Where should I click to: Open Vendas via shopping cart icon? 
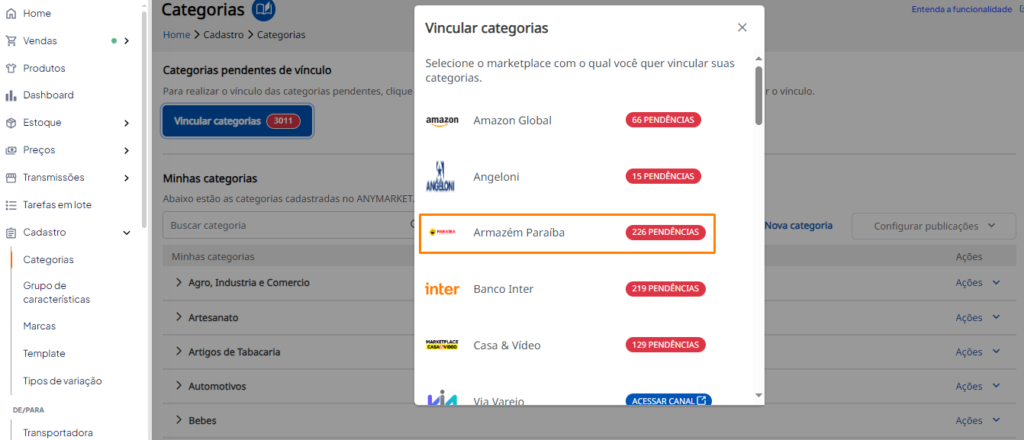point(10,40)
